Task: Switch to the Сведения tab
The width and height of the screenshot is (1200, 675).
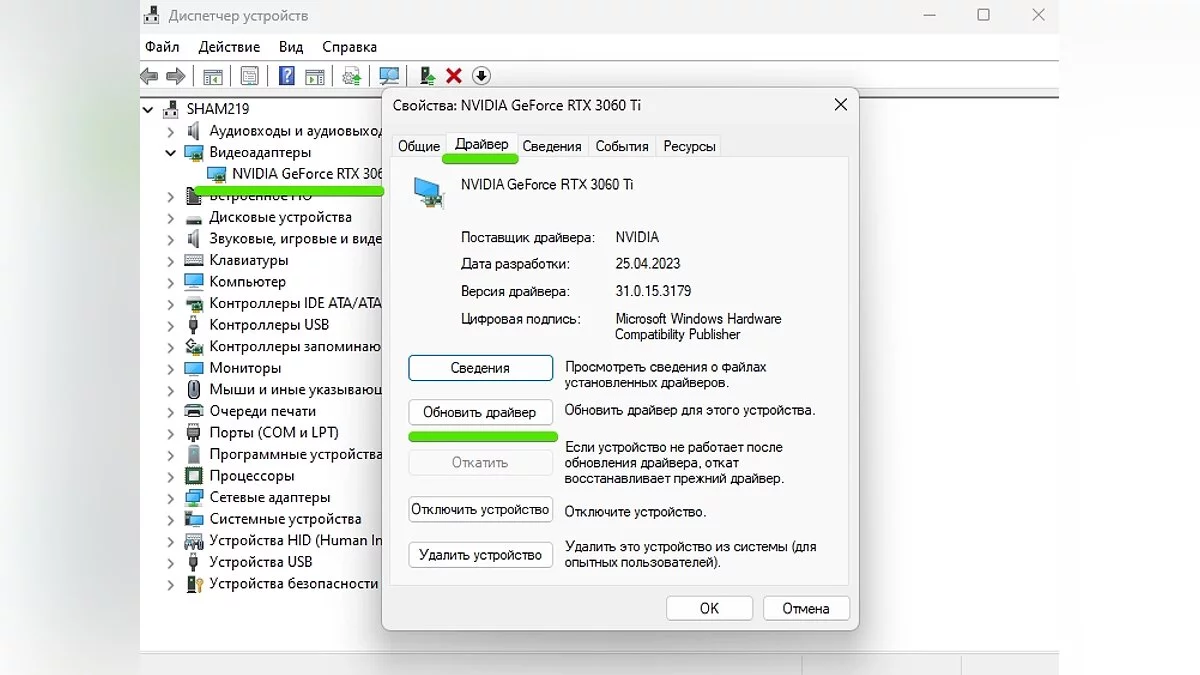Action: tap(551, 146)
